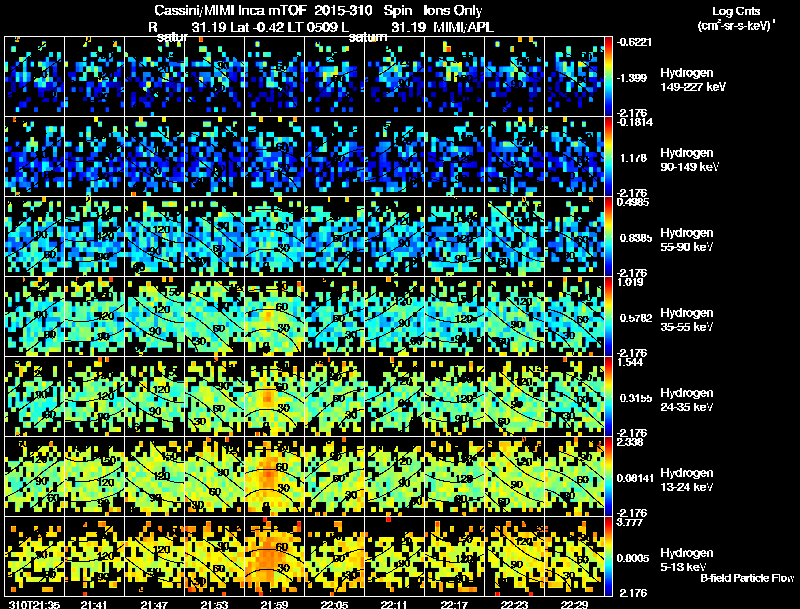Click the color bar beside Hydrogen 149-227 keV
The height and width of the screenshot is (609, 800).
click(608, 76)
